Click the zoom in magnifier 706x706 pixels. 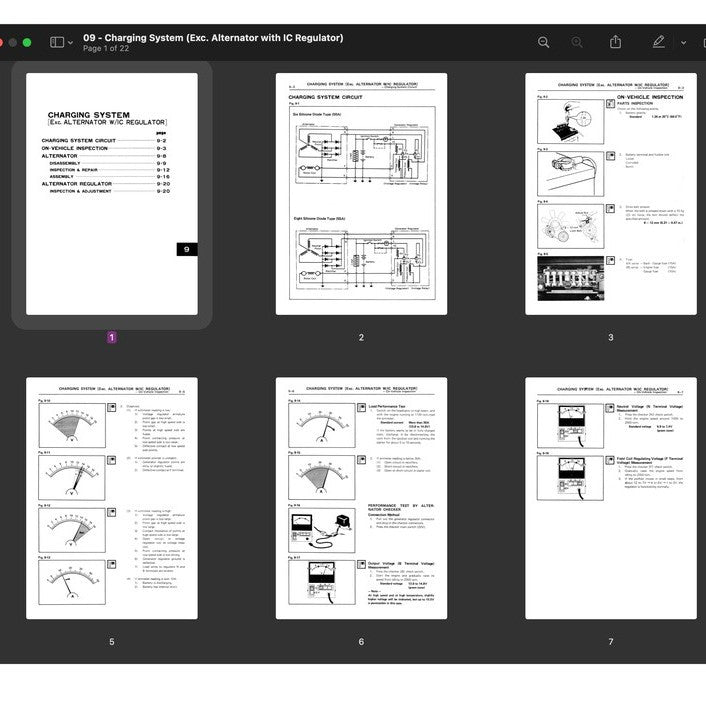click(x=577, y=42)
